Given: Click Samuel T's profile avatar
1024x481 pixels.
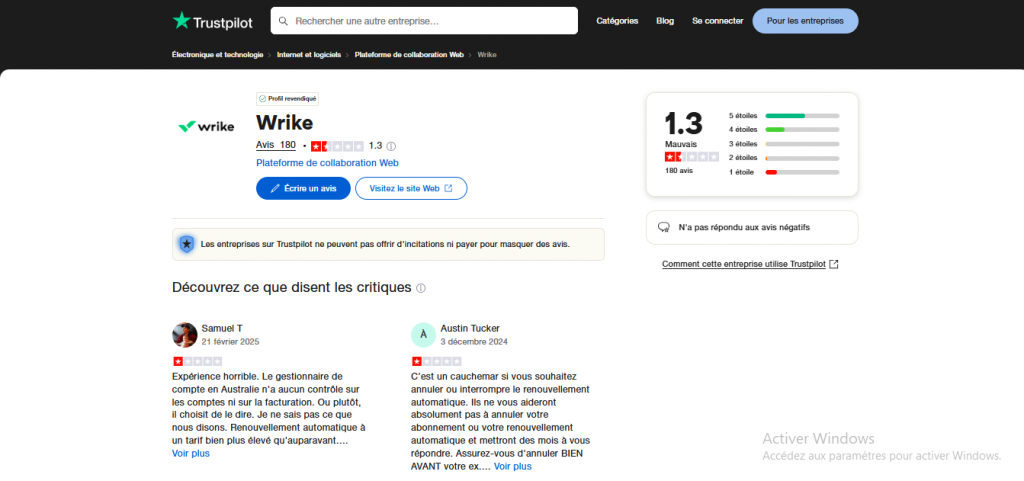Looking at the screenshot, I should tap(185, 335).
